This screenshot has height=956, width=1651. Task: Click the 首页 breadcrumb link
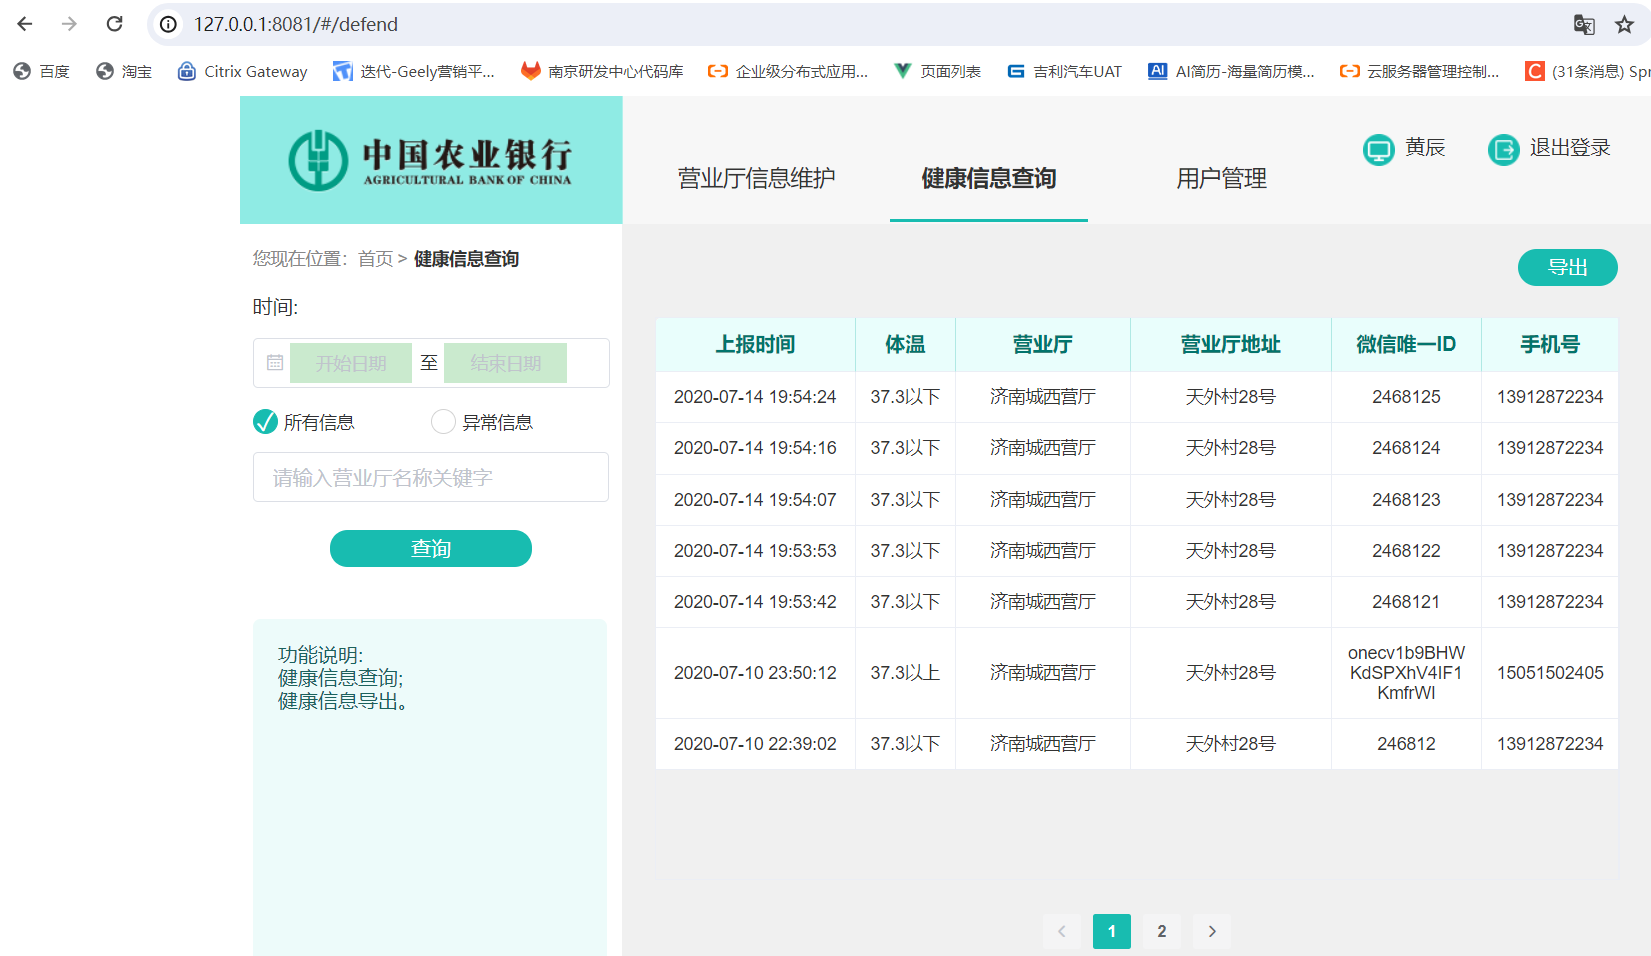point(375,259)
